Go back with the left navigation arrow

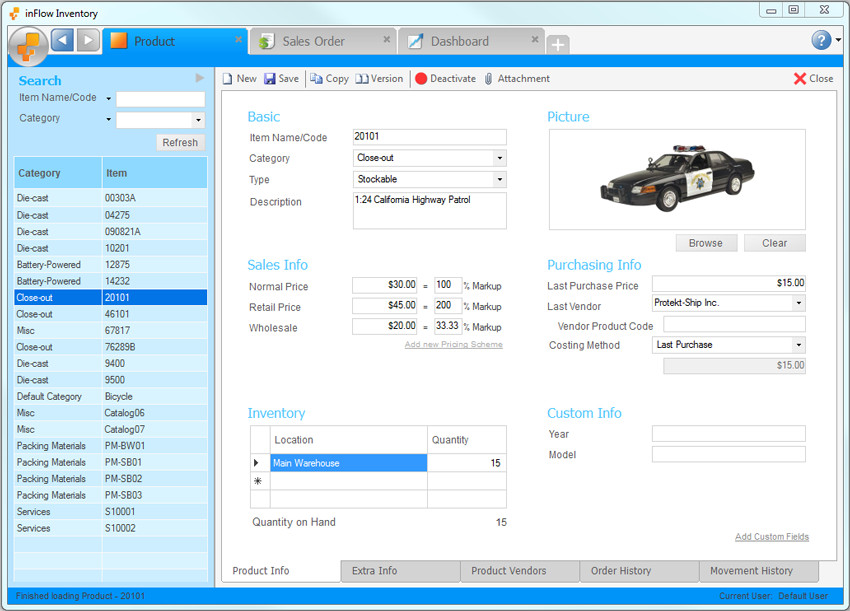tap(62, 41)
